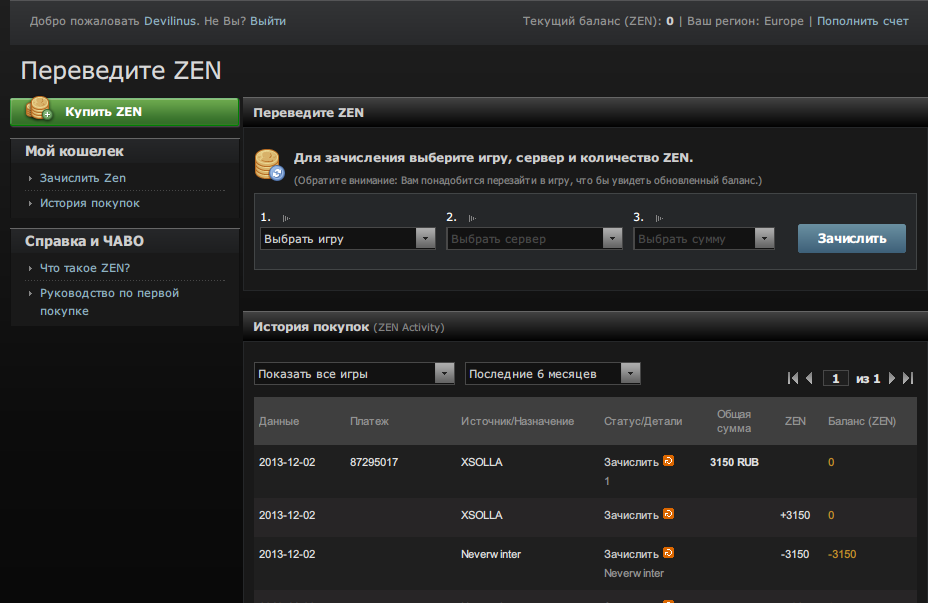The image size is (928, 603).
Task: Click orange status icon in +3150 ZEN row
Action: tap(668, 514)
